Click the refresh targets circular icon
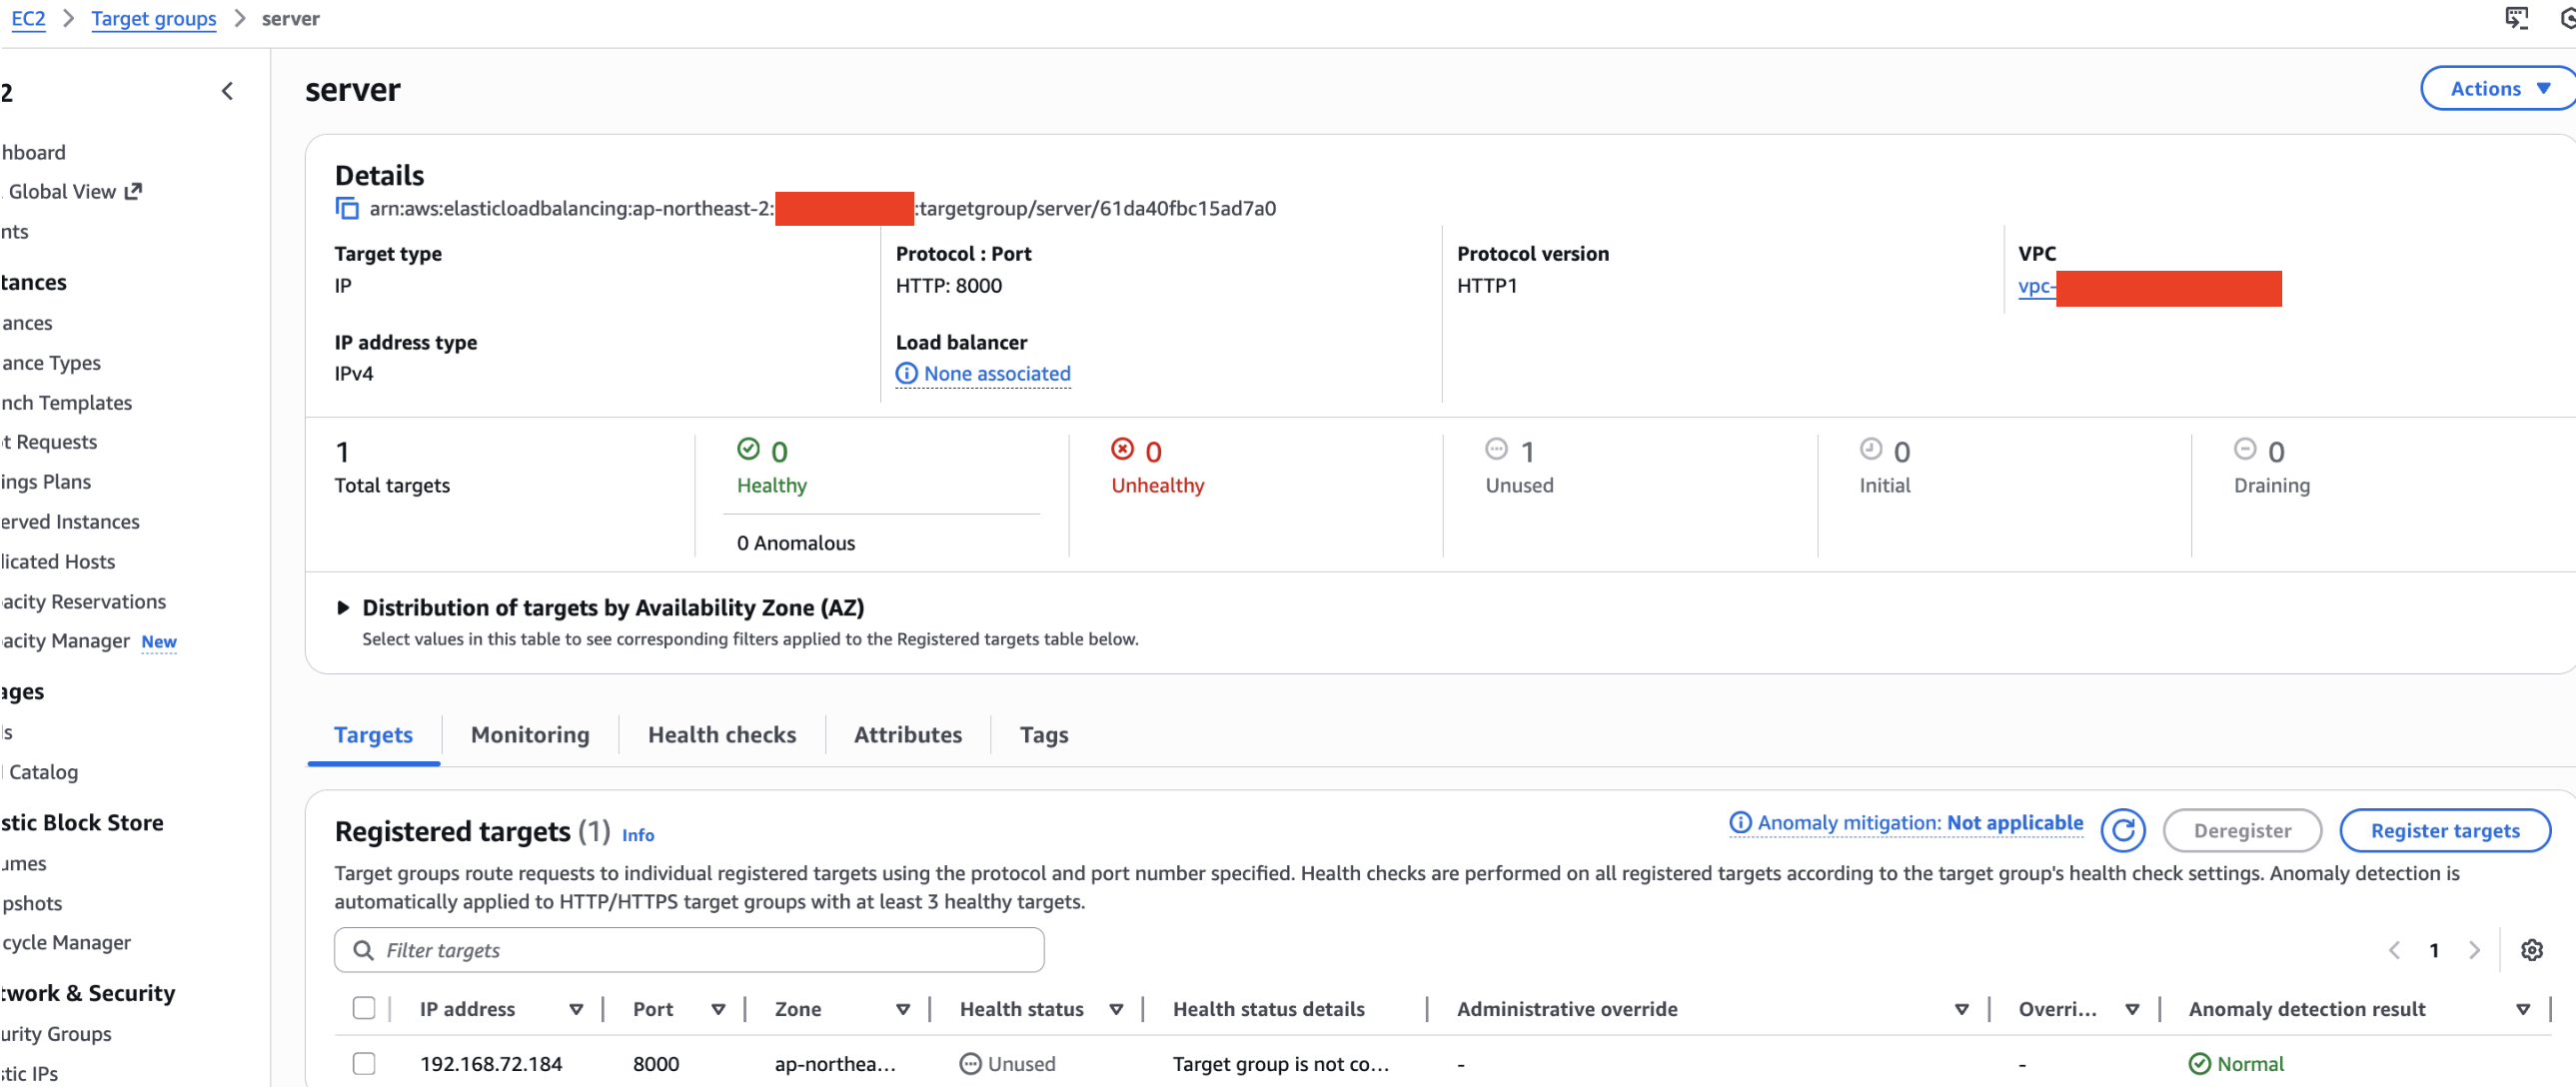 [2122, 830]
